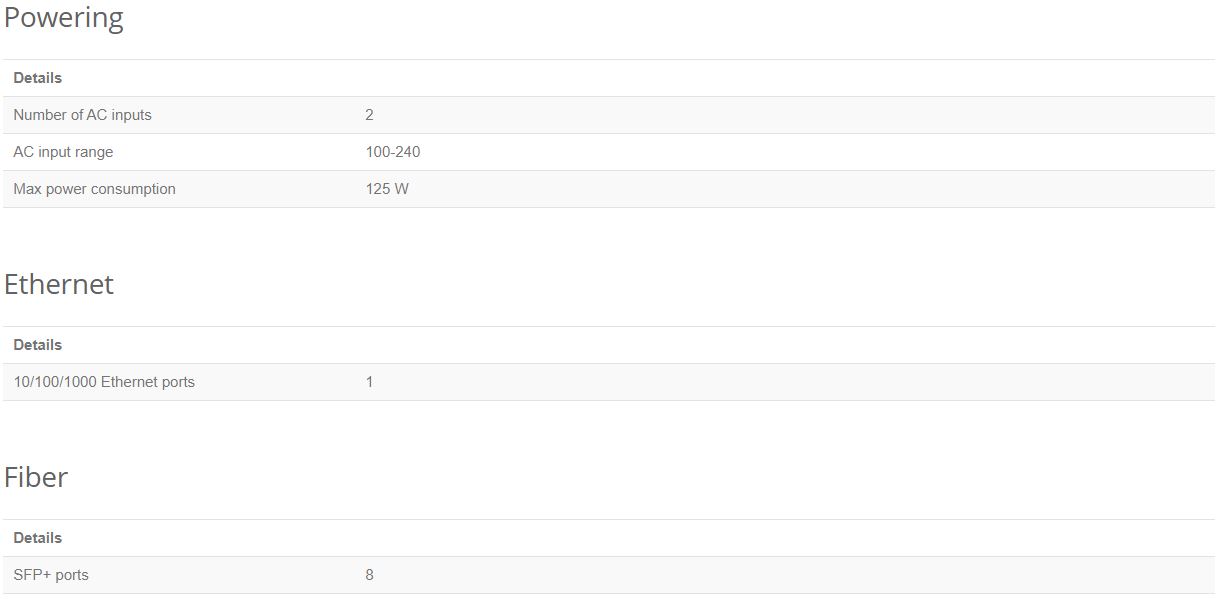1218x599 pixels.
Task: Click the AC input range table row
Action: point(609,152)
